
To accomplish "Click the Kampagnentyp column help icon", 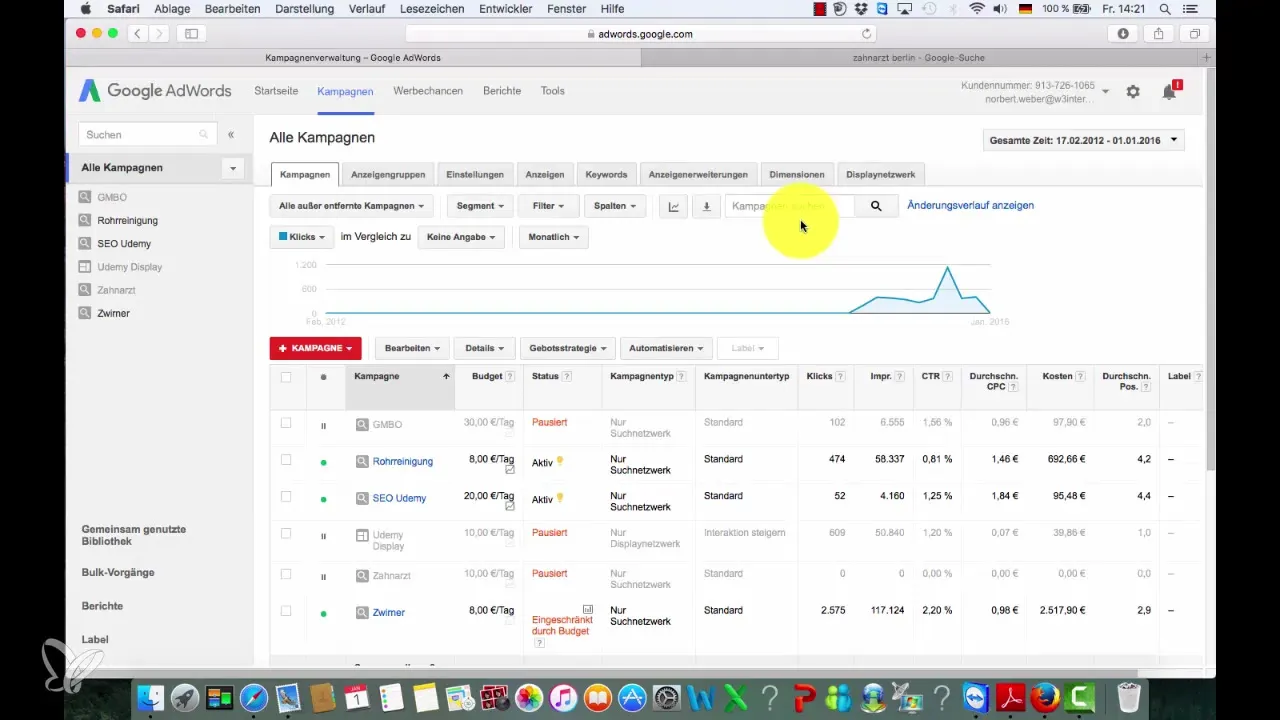I will click(682, 376).
